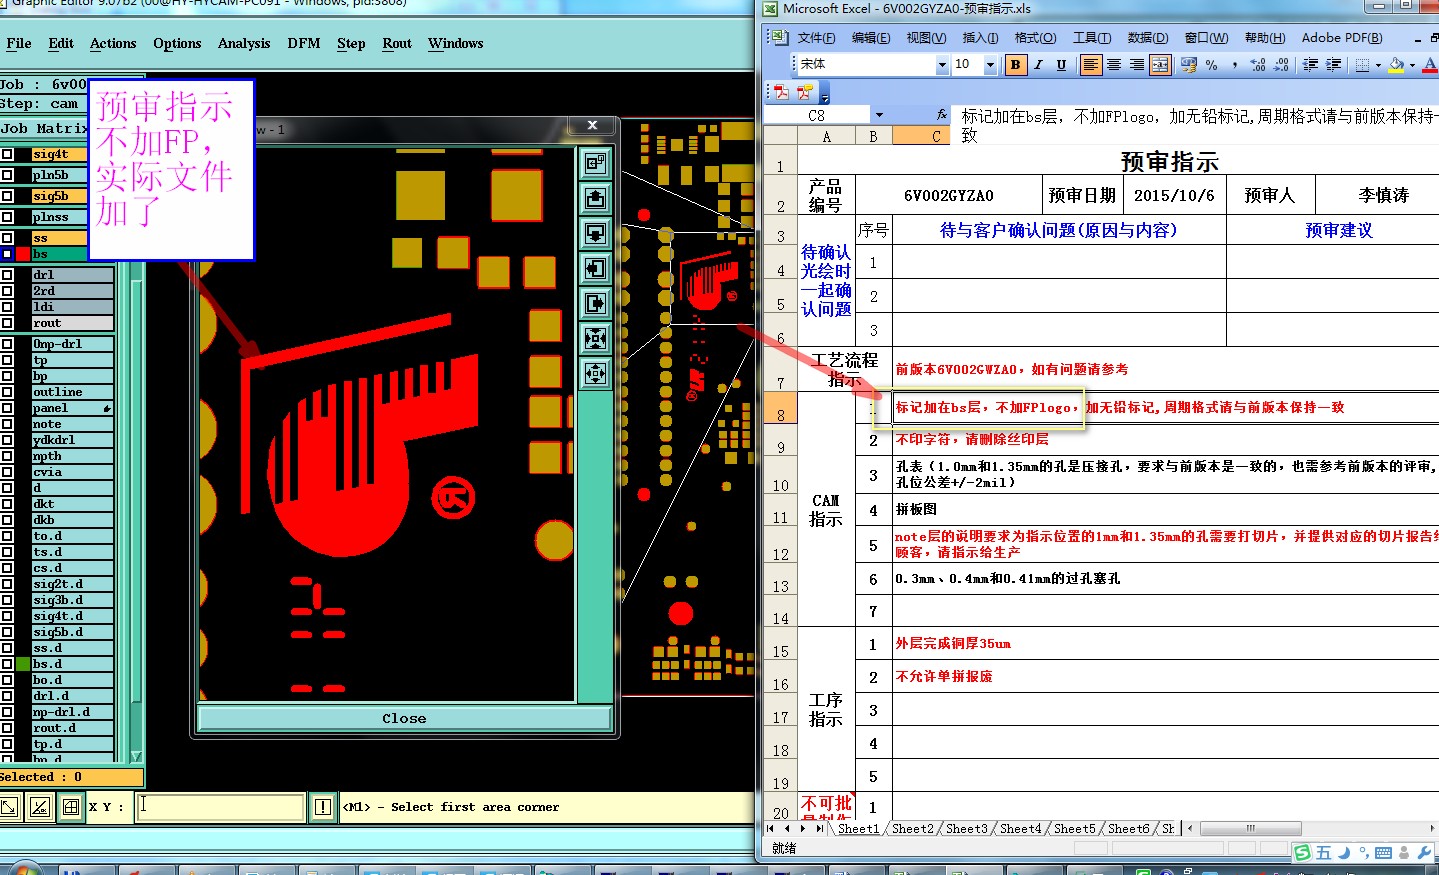Click the increase decimal icon
1439x875 pixels.
(1258, 65)
